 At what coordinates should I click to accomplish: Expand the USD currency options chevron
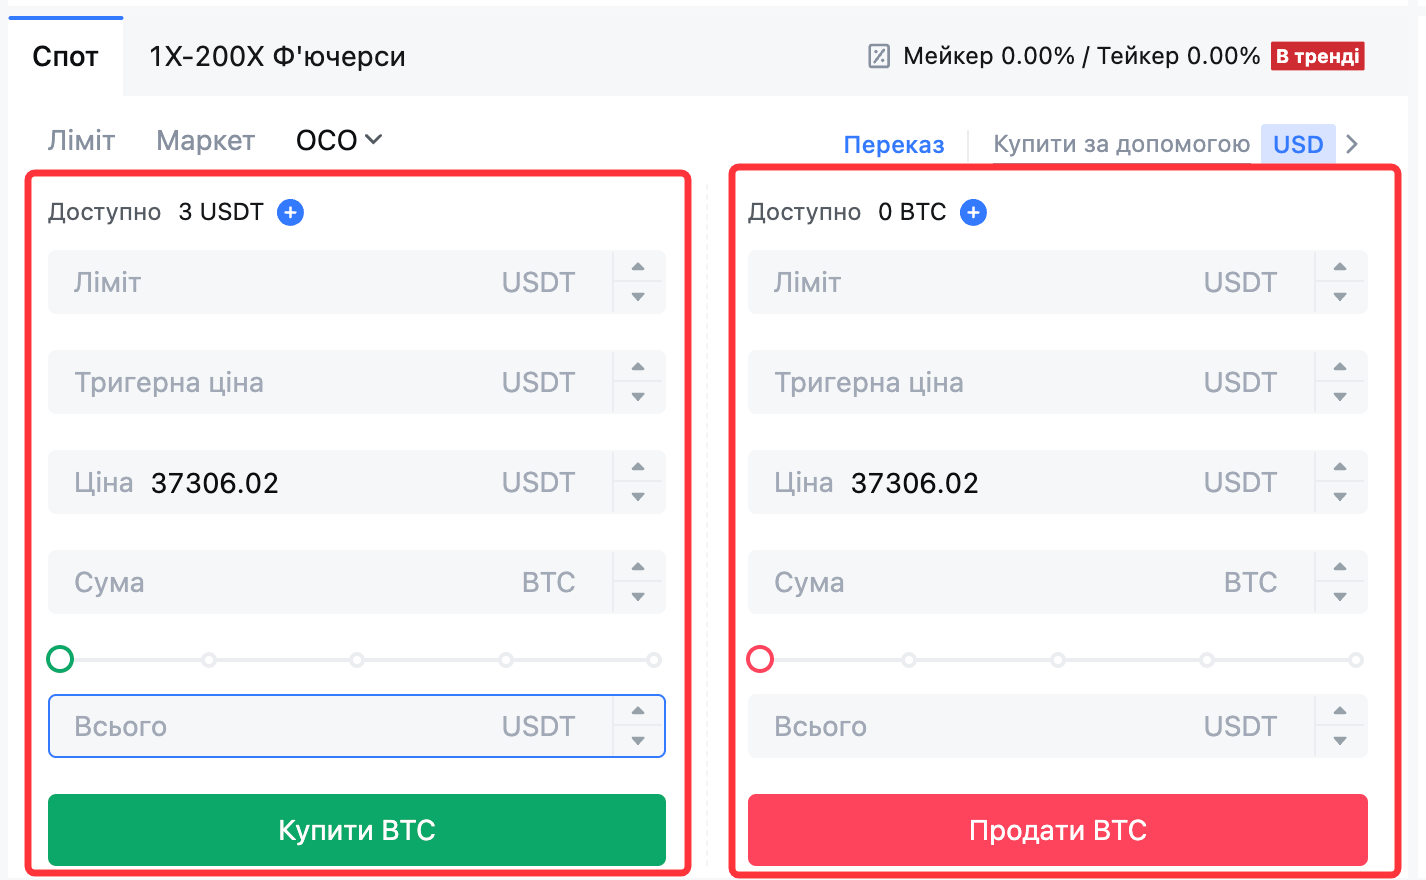tap(1352, 144)
